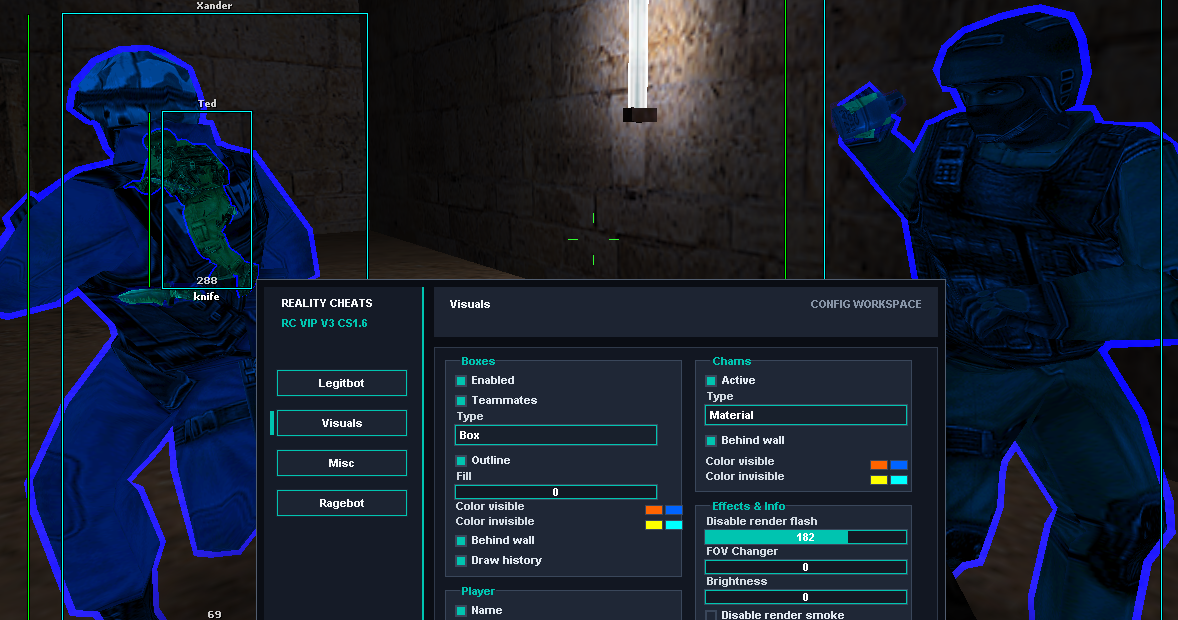This screenshot has width=1178, height=620.
Task: Click the CONFIG WORKSPACE label
Action: [x=865, y=304]
